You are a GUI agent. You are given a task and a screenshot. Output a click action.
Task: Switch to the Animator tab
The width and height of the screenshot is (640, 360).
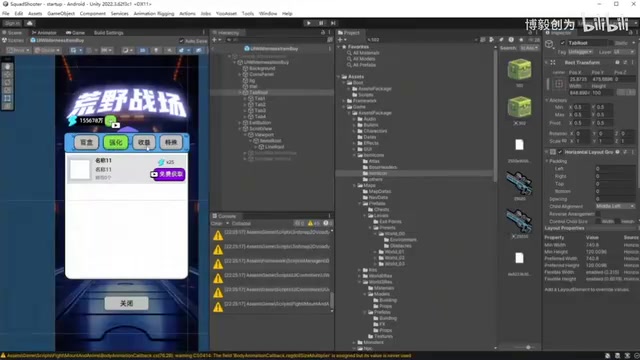tap(44, 33)
